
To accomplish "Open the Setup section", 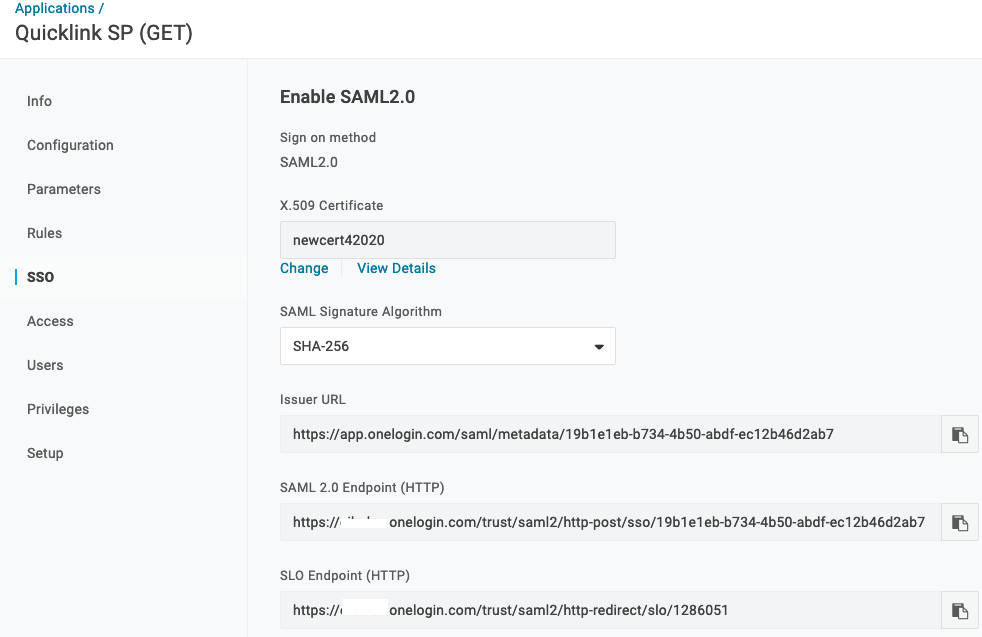I will pos(45,453).
